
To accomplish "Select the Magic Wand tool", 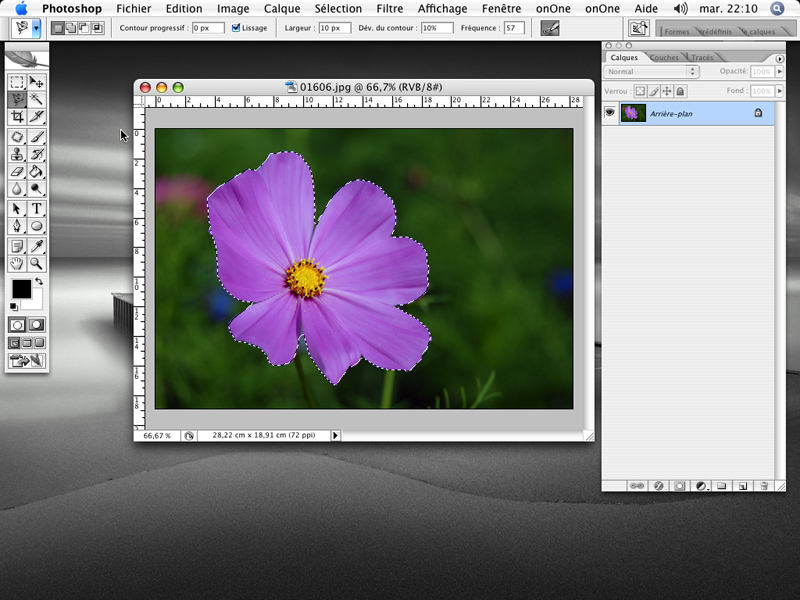I will coord(36,99).
